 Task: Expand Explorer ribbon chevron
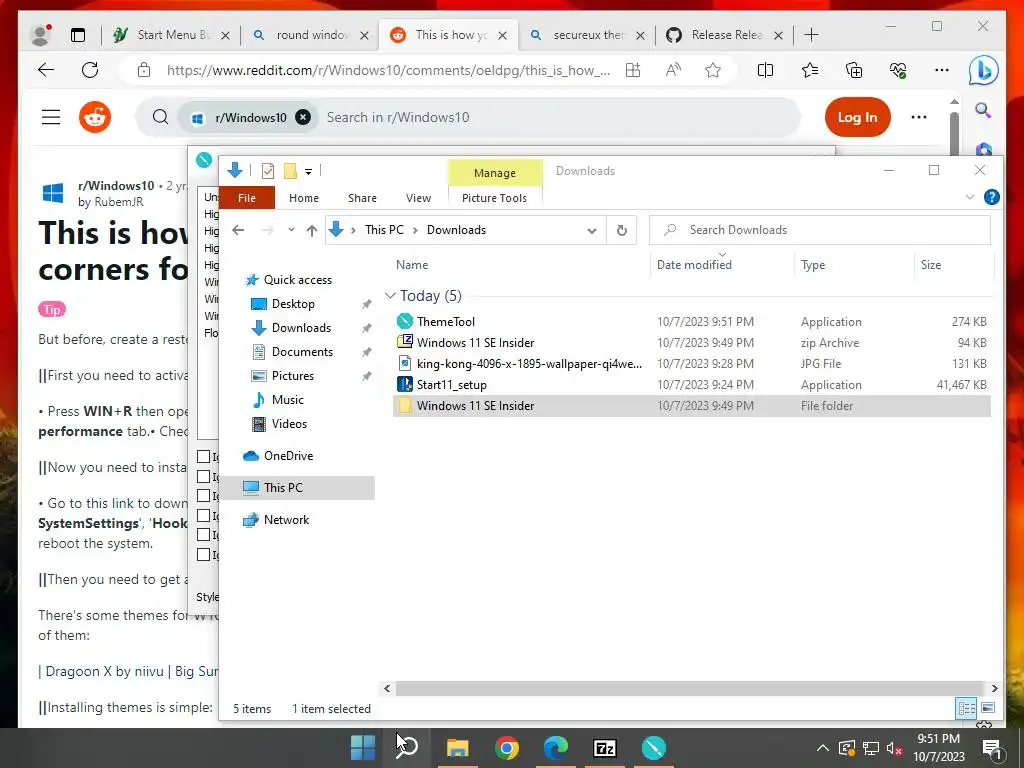pos(970,197)
